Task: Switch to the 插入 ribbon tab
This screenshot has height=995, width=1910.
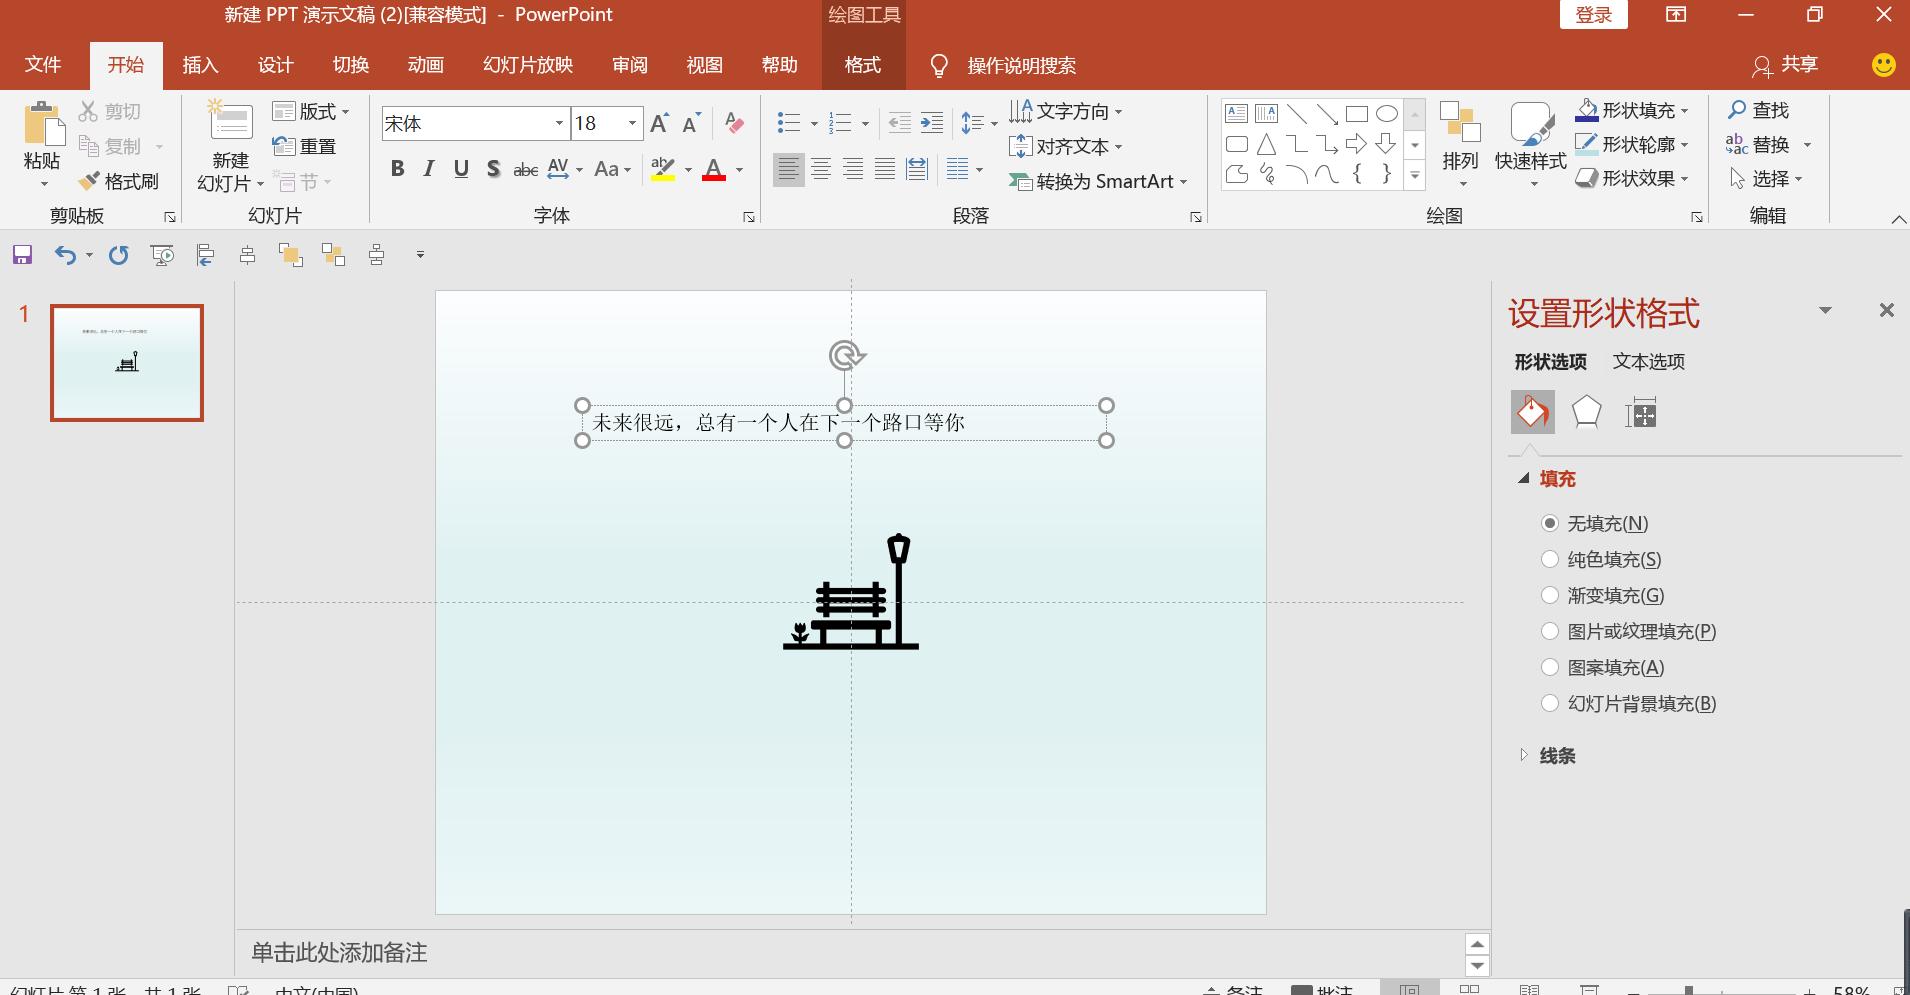Action: click(x=199, y=64)
